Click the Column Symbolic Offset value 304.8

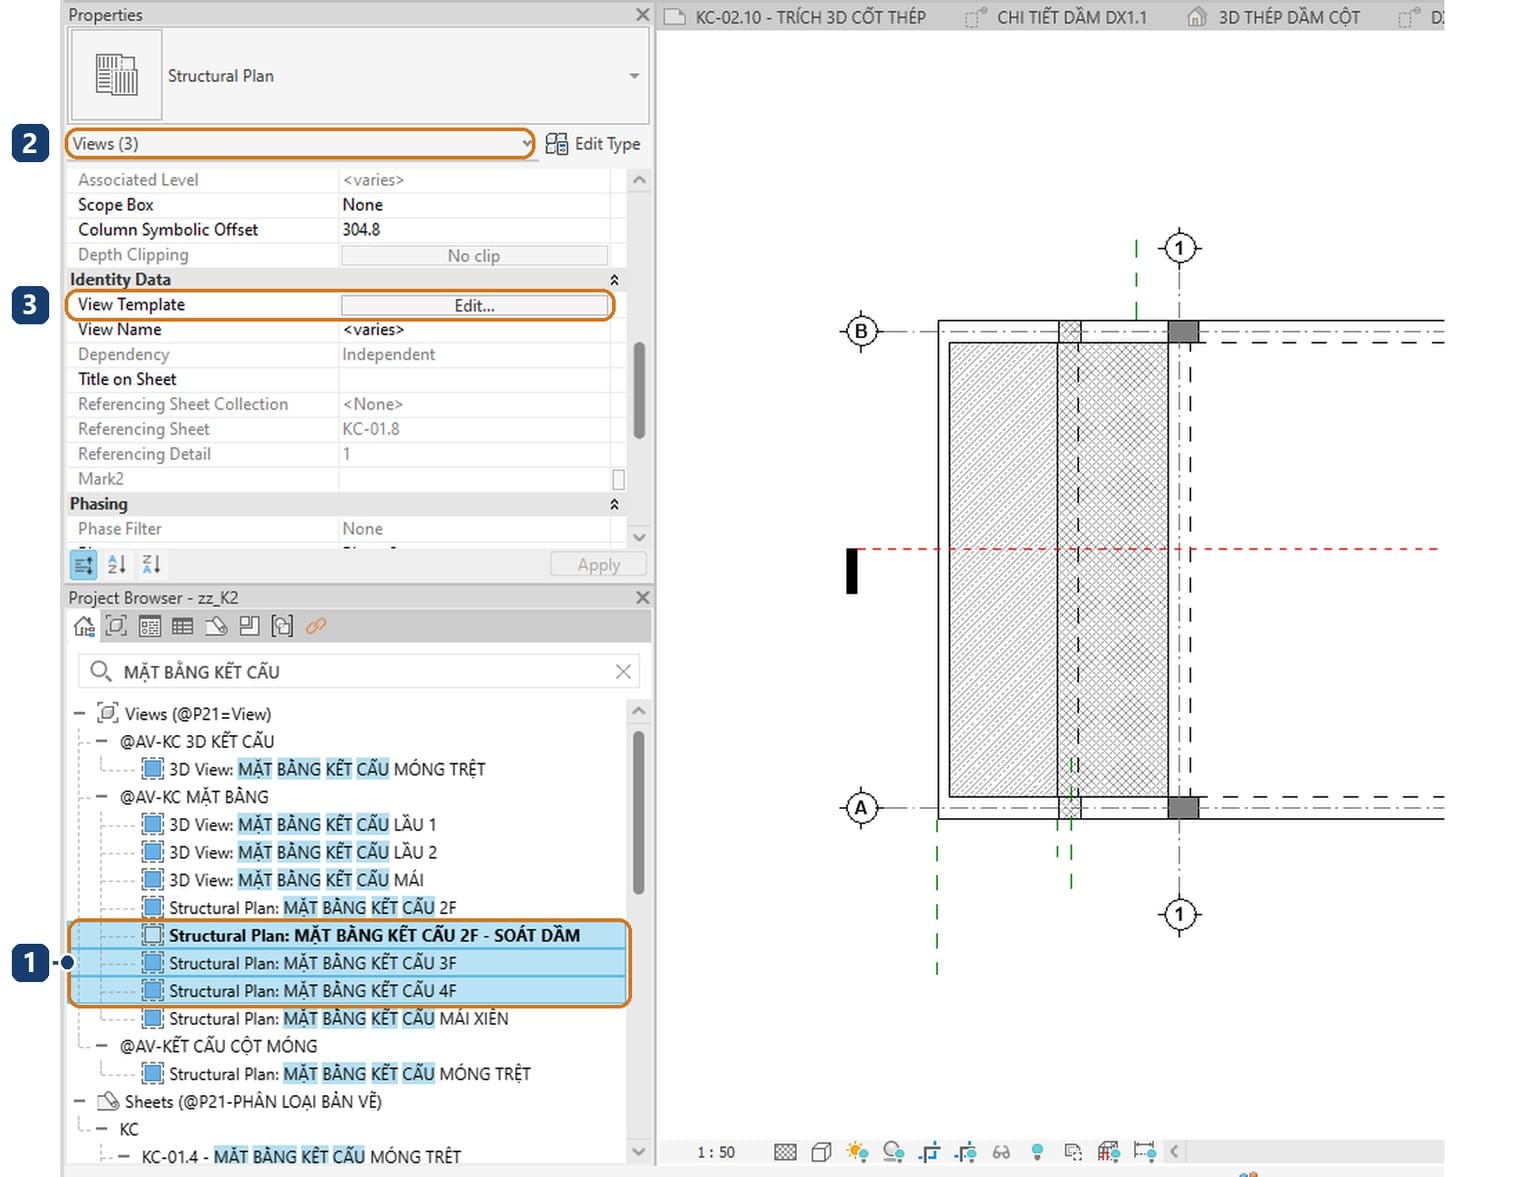(x=474, y=230)
